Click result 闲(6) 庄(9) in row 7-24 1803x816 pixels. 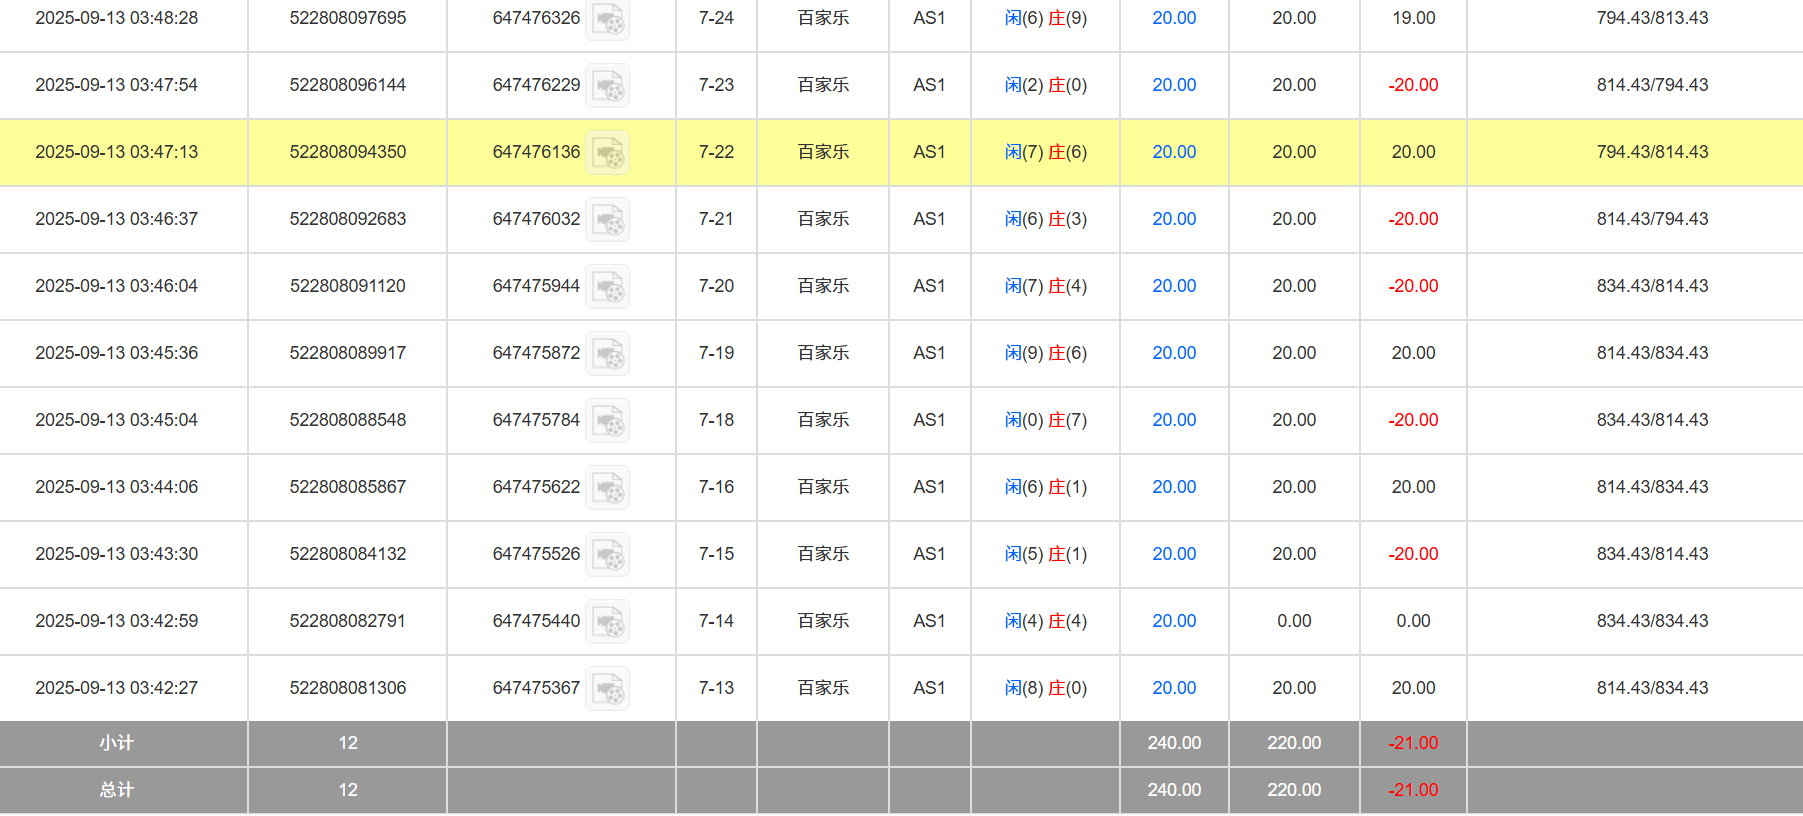(1046, 18)
